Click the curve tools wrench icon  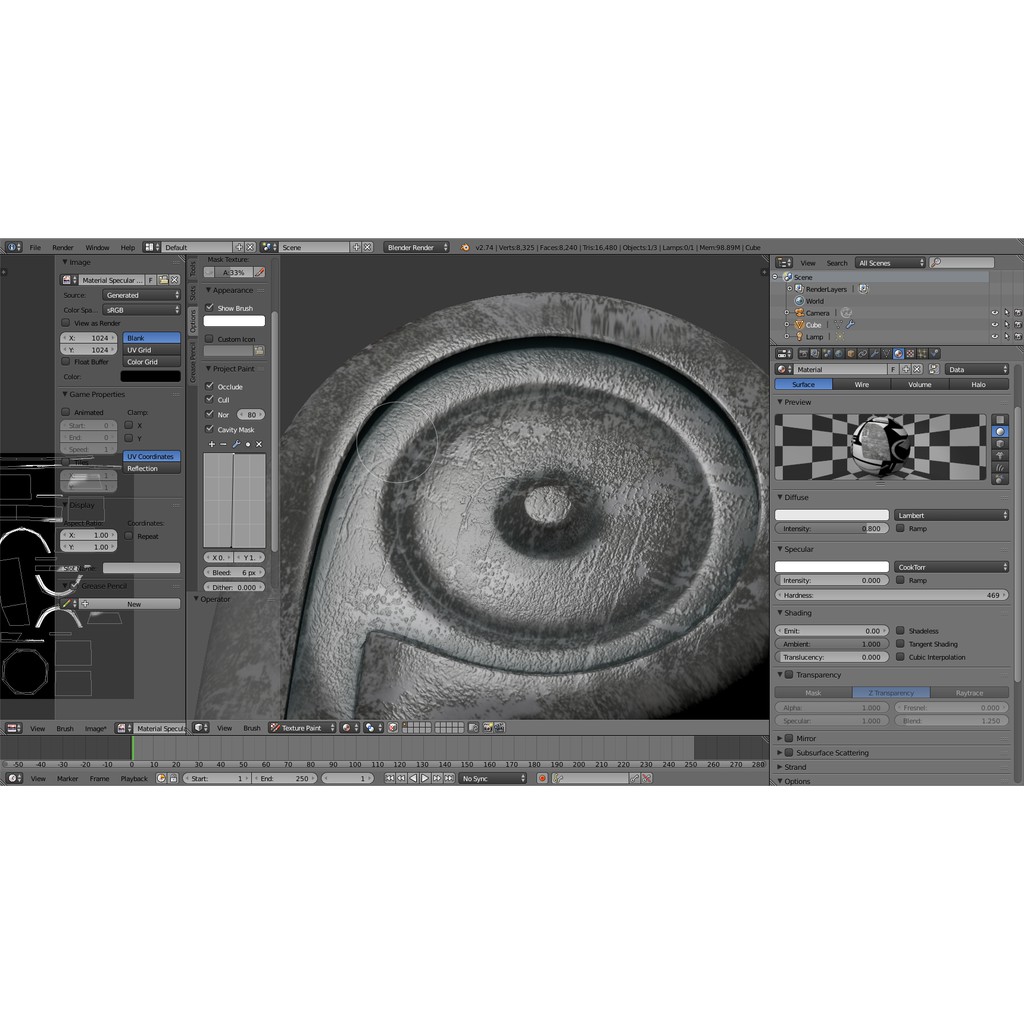(x=236, y=444)
